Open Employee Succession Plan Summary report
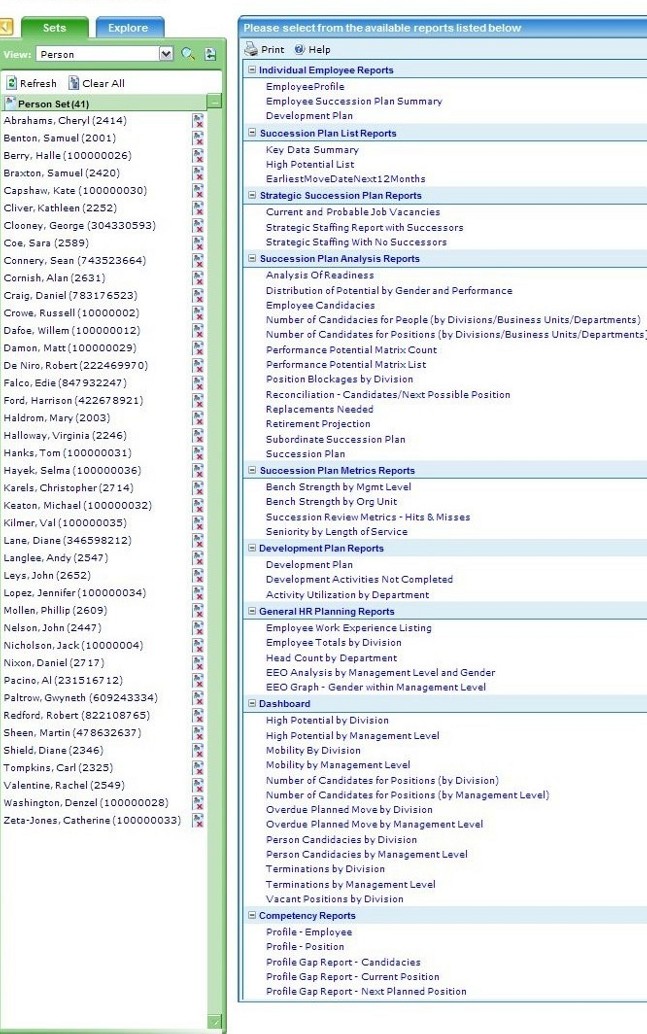647x1034 pixels. [x=354, y=101]
